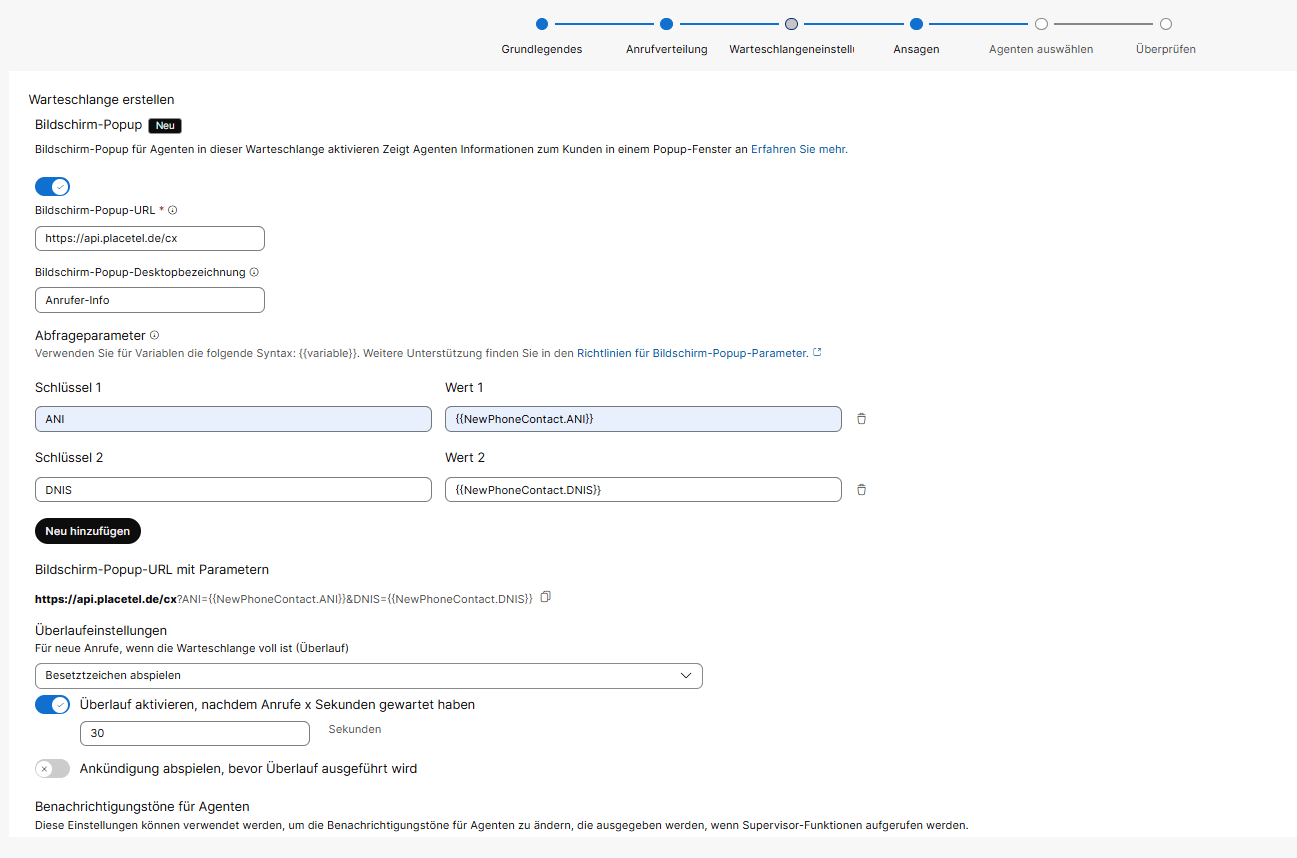
Task: Disable the Bildschirm-Popup toggle
Action: point(52,187)
